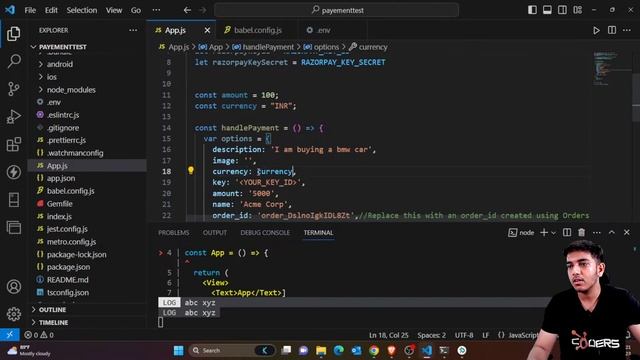Screen dimensions: 640x360
Task: Open the Explorer view in activity bar
Action: coord(13,33)
